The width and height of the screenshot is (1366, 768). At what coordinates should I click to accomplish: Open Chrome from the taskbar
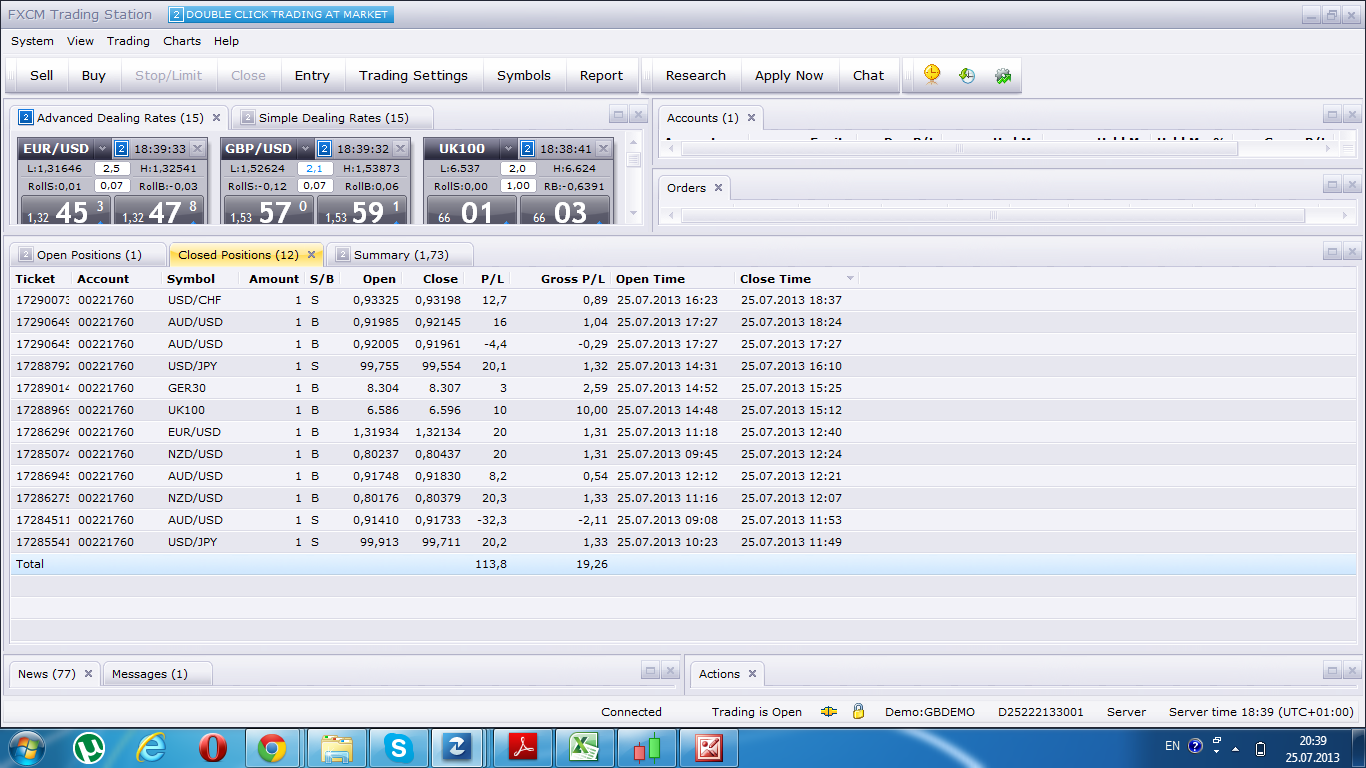[271, 747]
